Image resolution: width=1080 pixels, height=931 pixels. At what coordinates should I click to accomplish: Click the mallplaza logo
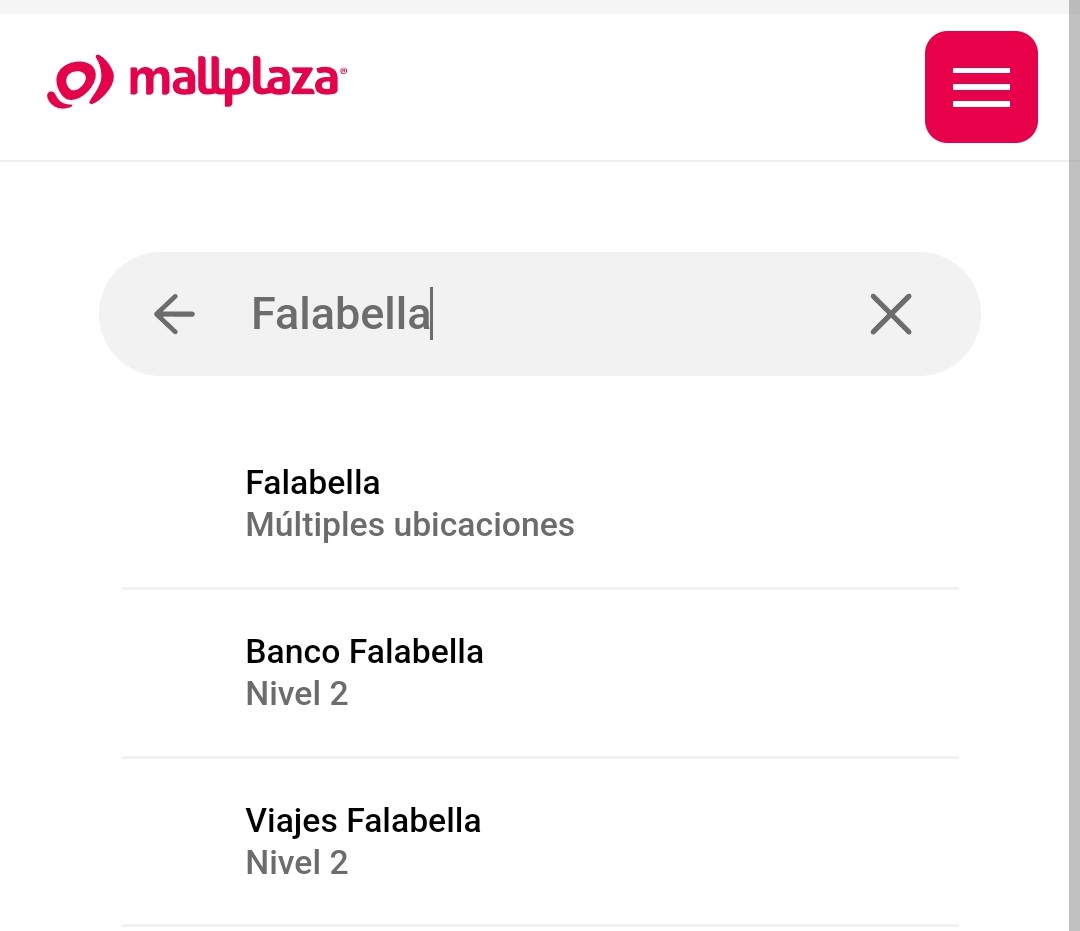click(x=197, y=81)
